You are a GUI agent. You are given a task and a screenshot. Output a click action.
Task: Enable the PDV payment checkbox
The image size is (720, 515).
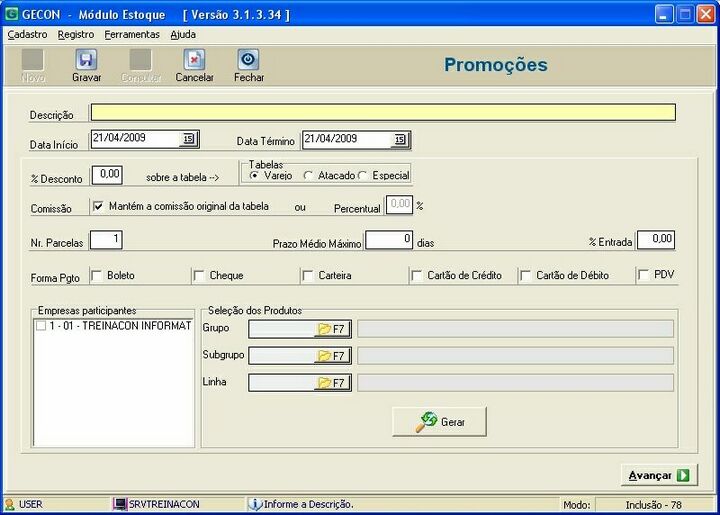coord(643,274)
